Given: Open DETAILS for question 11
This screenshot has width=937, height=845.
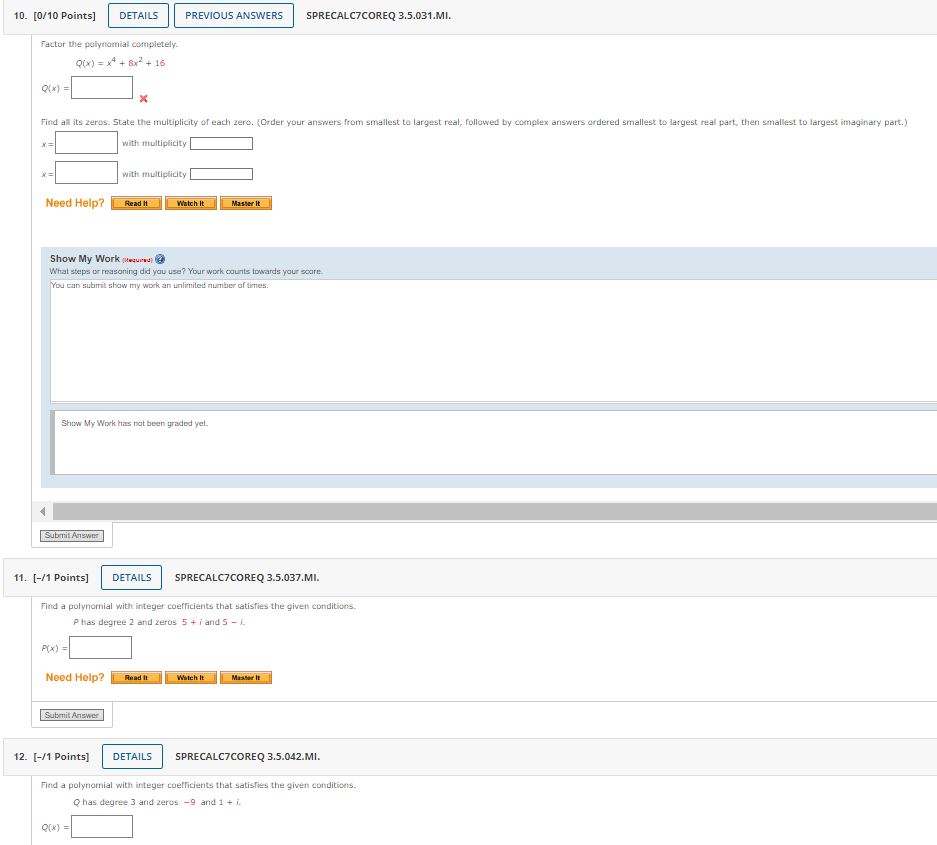Looking at the screenshot, I should click(x=131, y=577).
